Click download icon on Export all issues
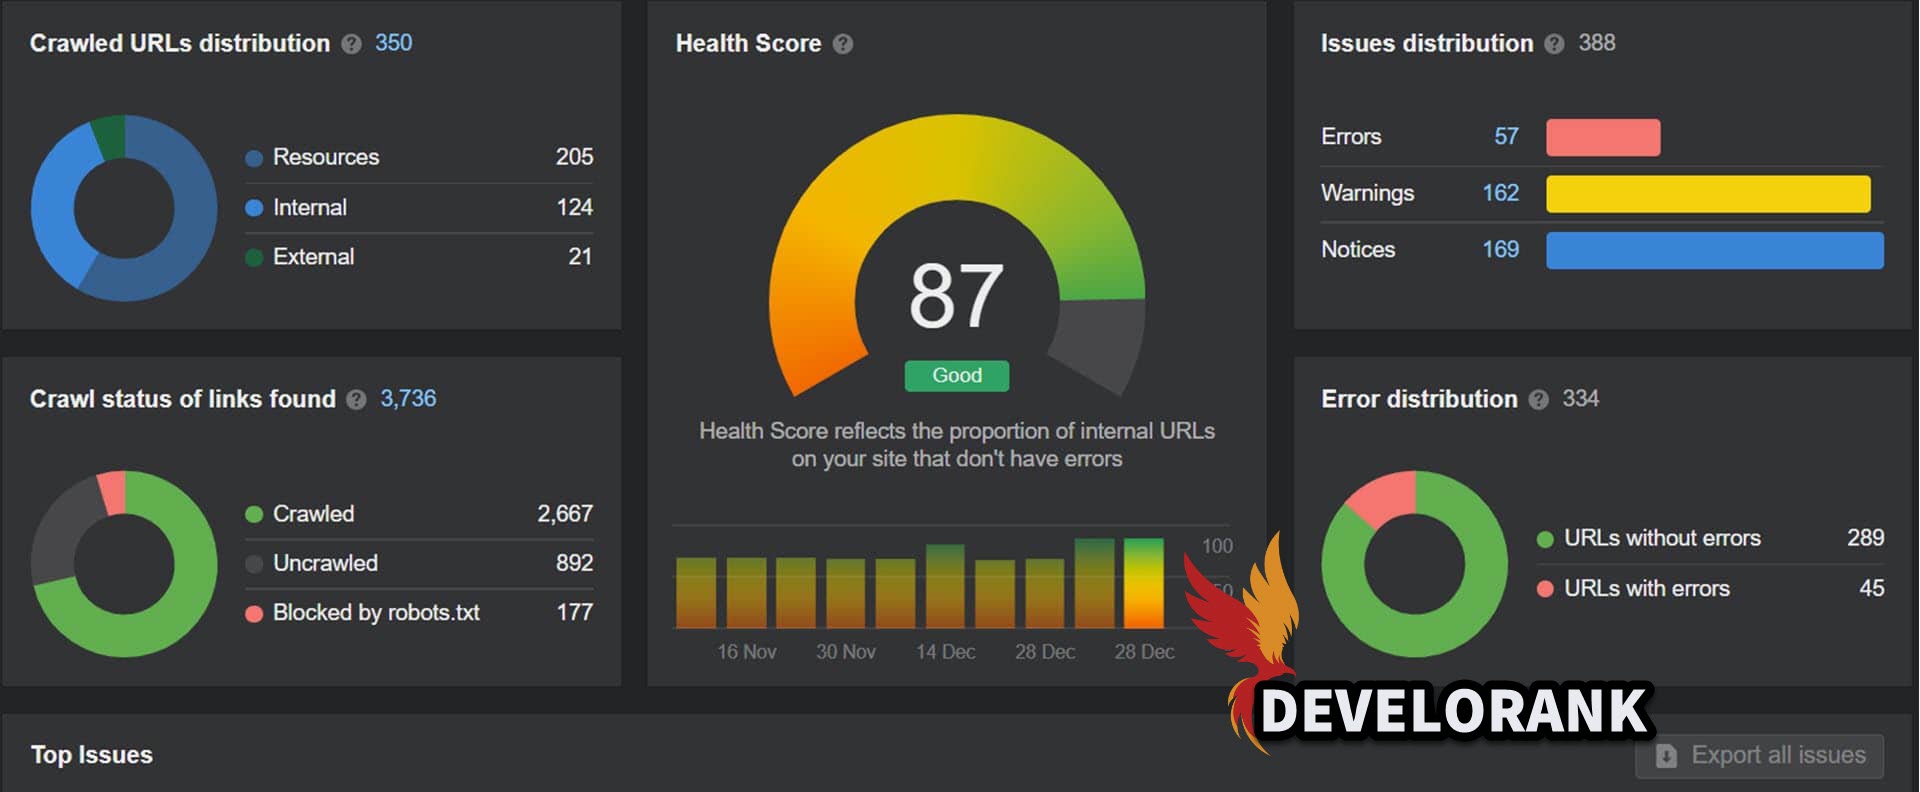 (x=1666, y=756)
